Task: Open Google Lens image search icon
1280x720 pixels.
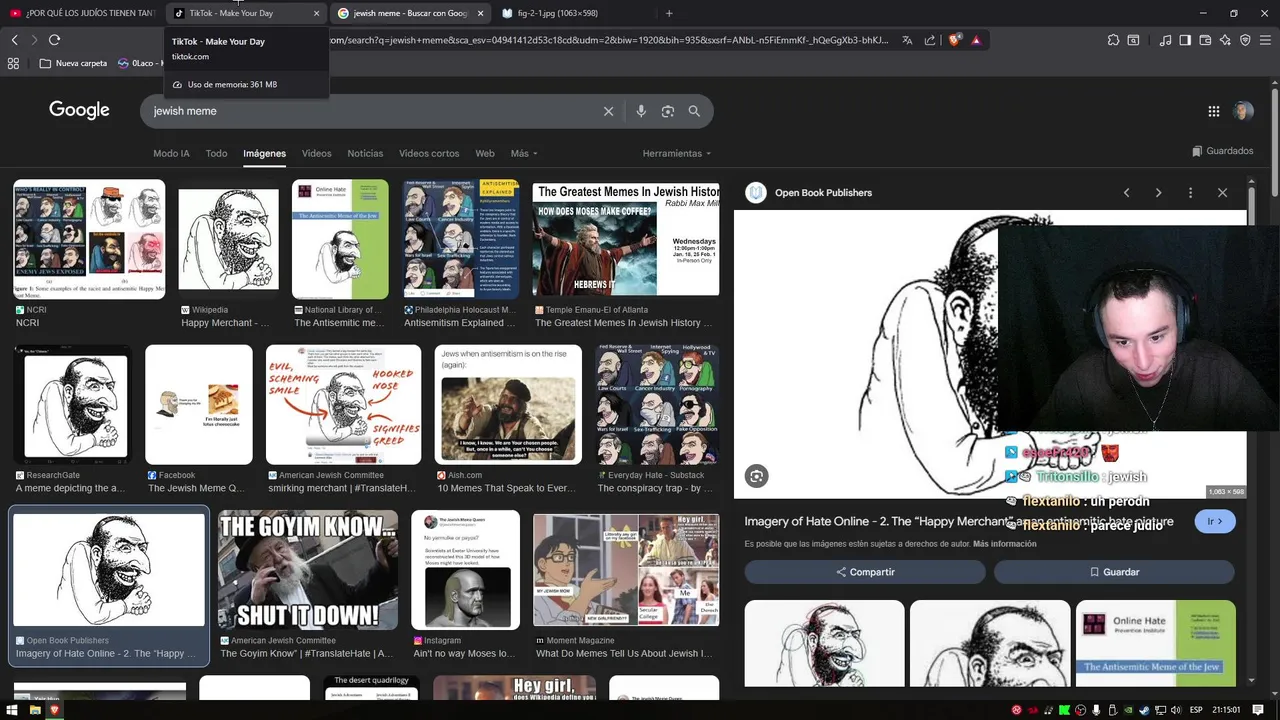Action: [x=668, y=111]
